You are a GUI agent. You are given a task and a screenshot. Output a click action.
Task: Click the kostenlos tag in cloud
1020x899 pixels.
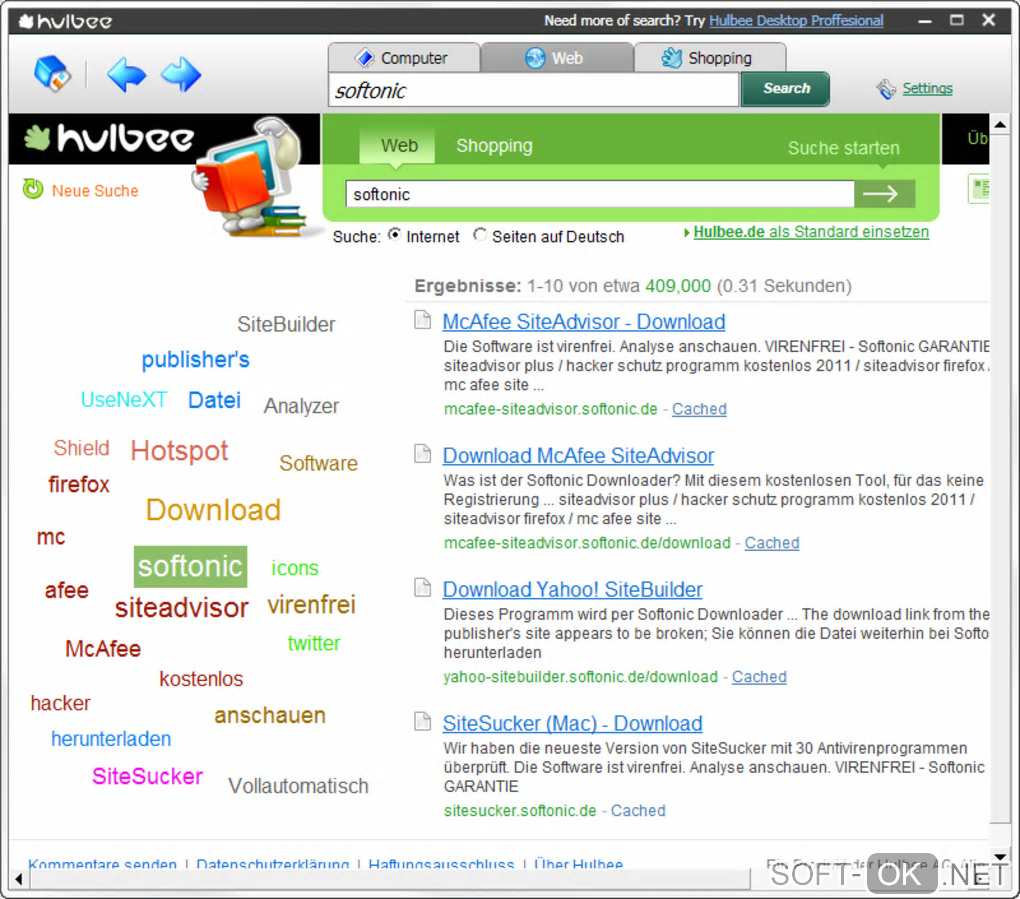point(201,679)
